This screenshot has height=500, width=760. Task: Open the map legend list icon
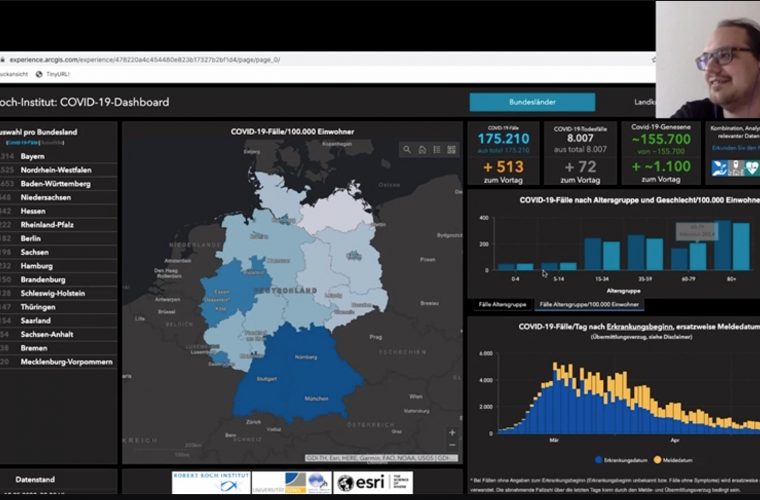tap(437, 150)
